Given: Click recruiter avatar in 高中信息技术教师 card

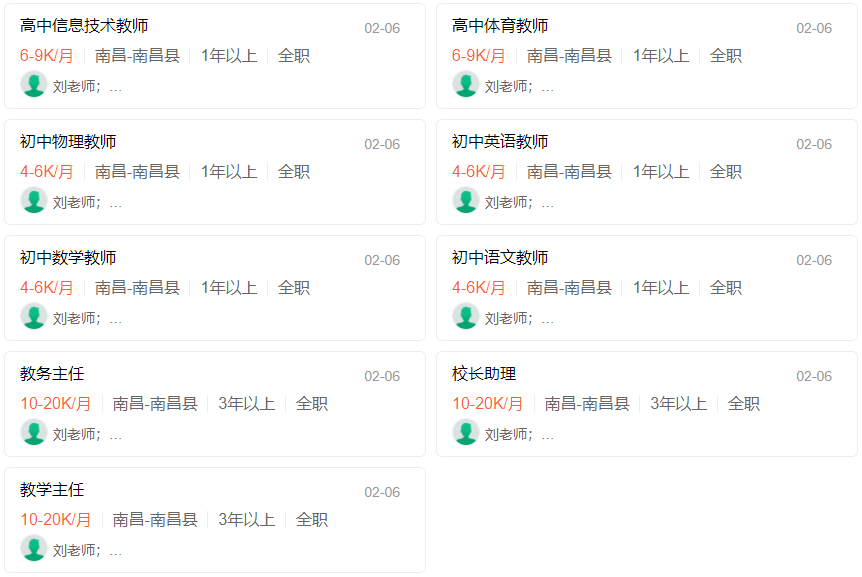Looking at the screenshot, I should tap(34, 84).
